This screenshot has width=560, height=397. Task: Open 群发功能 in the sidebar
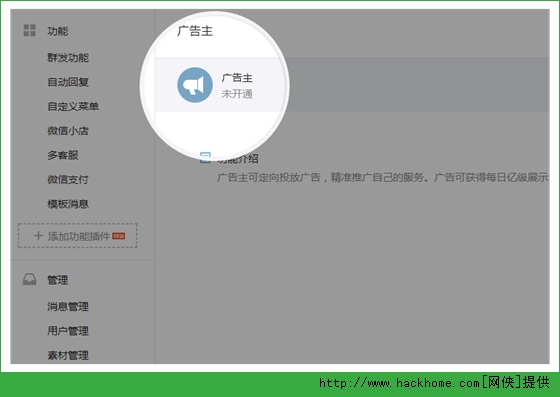pyautogui.click(x=68, y=57)
